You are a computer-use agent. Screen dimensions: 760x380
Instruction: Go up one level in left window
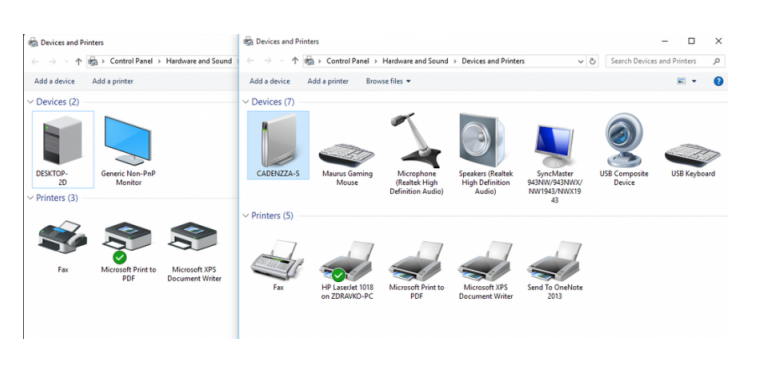tap(79, 62)
